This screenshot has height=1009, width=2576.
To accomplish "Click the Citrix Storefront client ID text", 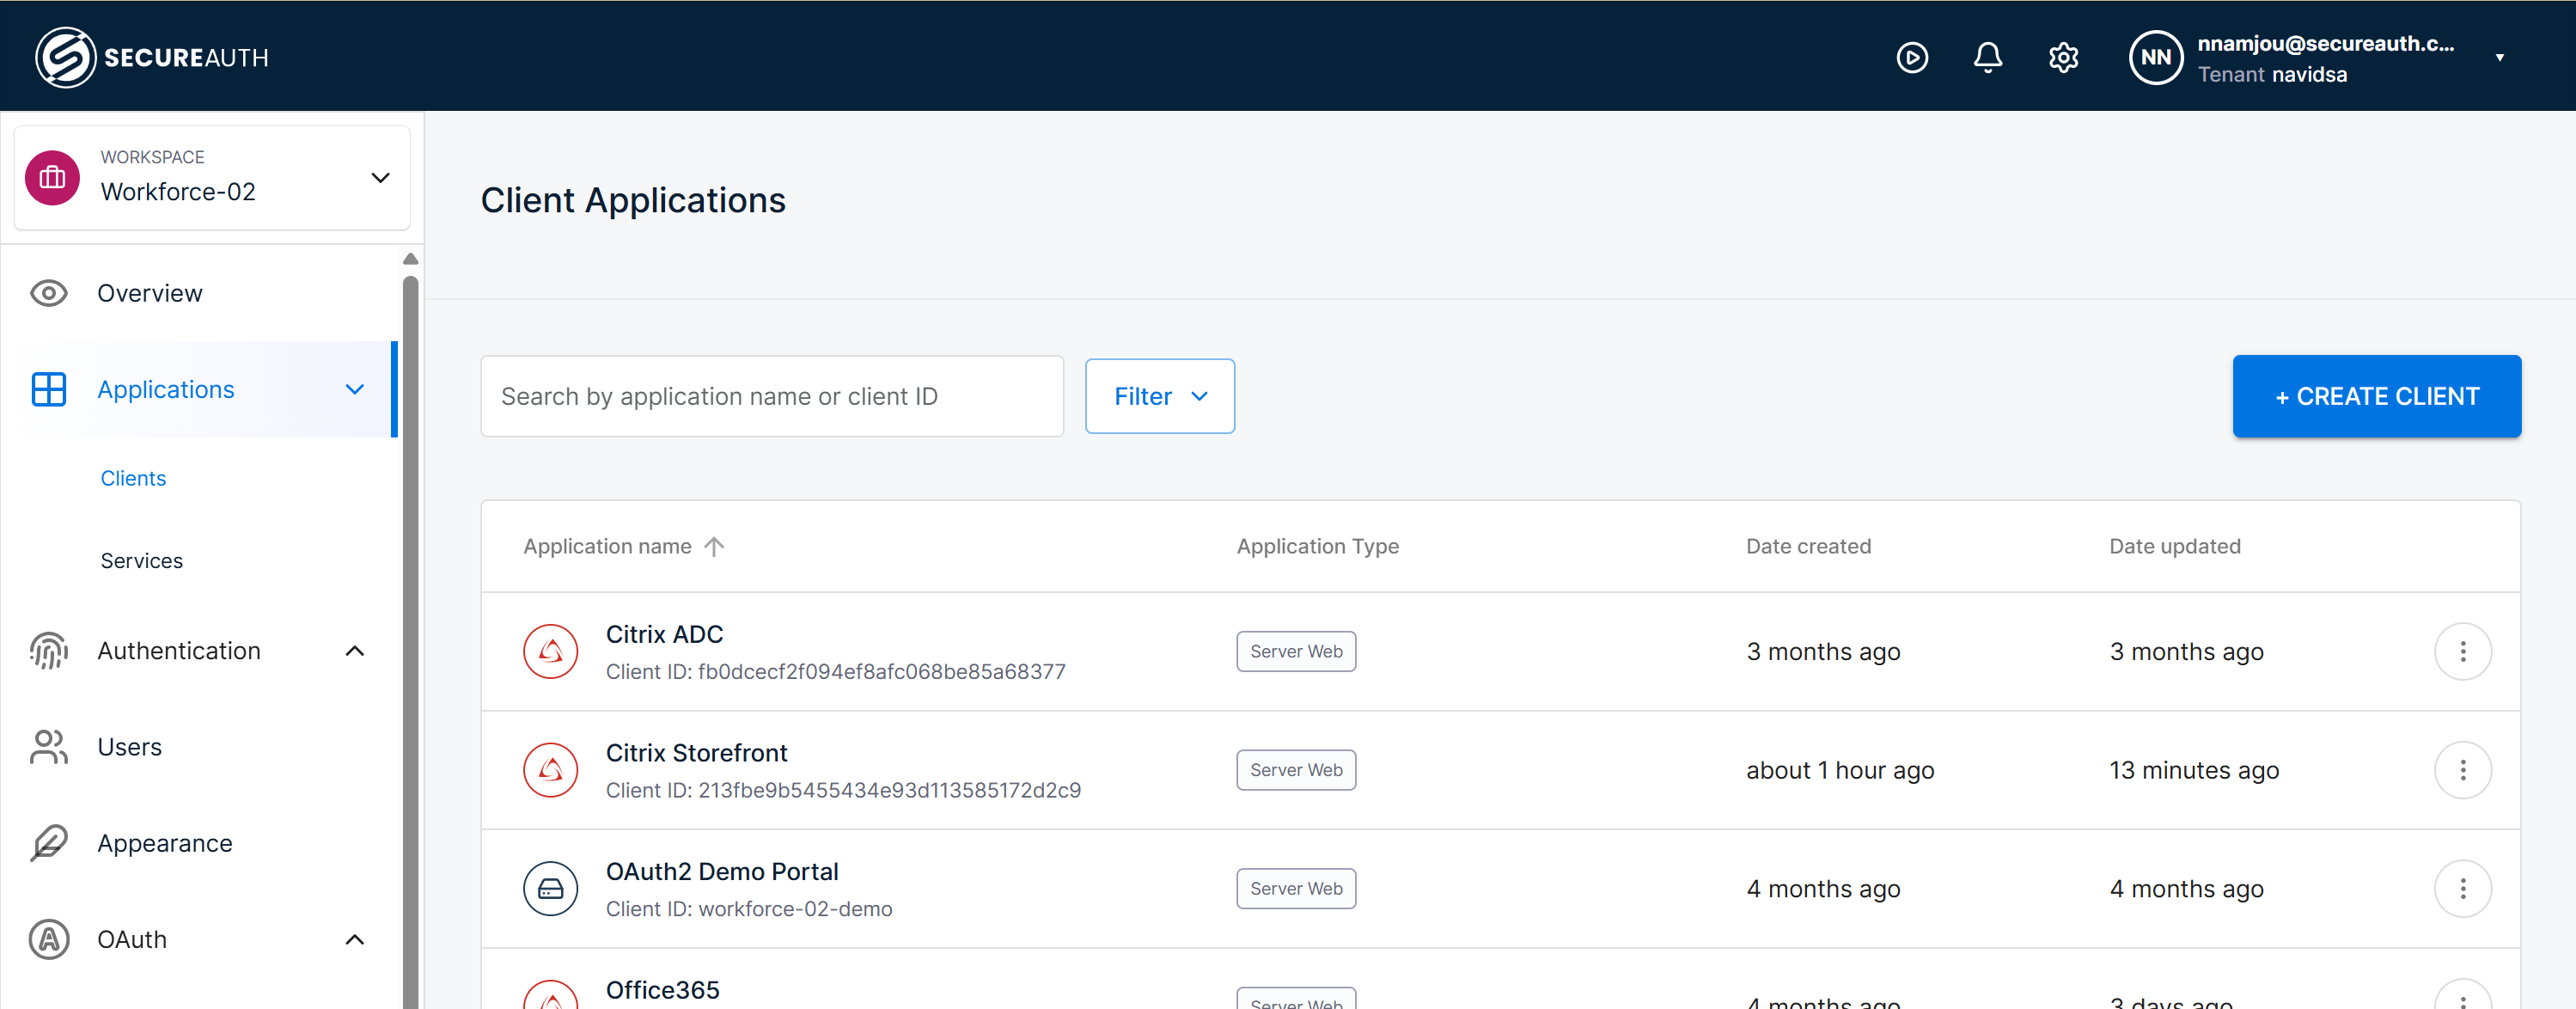I will (x=843, y=790).
